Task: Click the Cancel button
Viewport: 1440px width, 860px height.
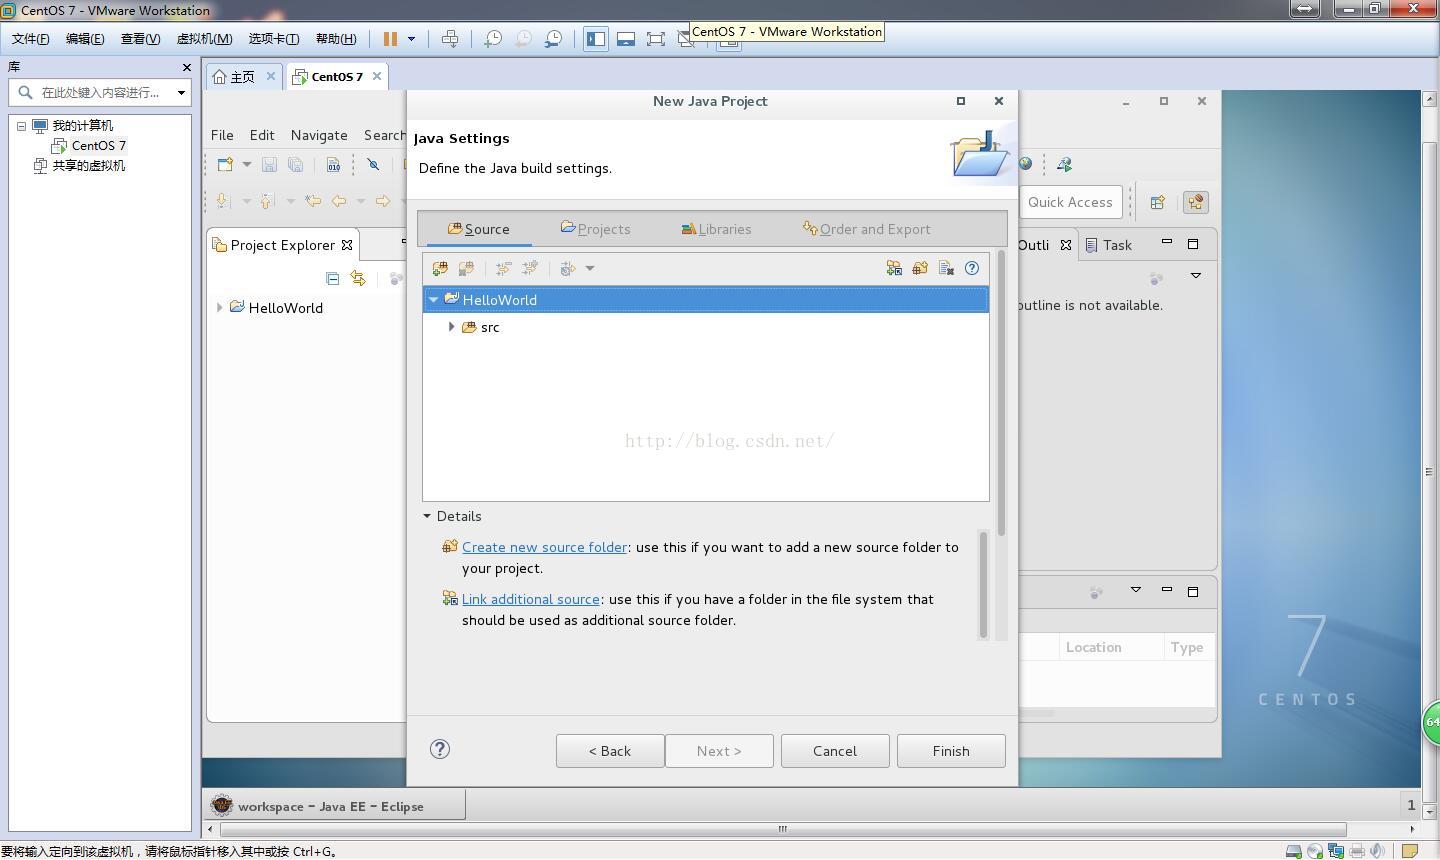Action: click(x=835, y=751)
